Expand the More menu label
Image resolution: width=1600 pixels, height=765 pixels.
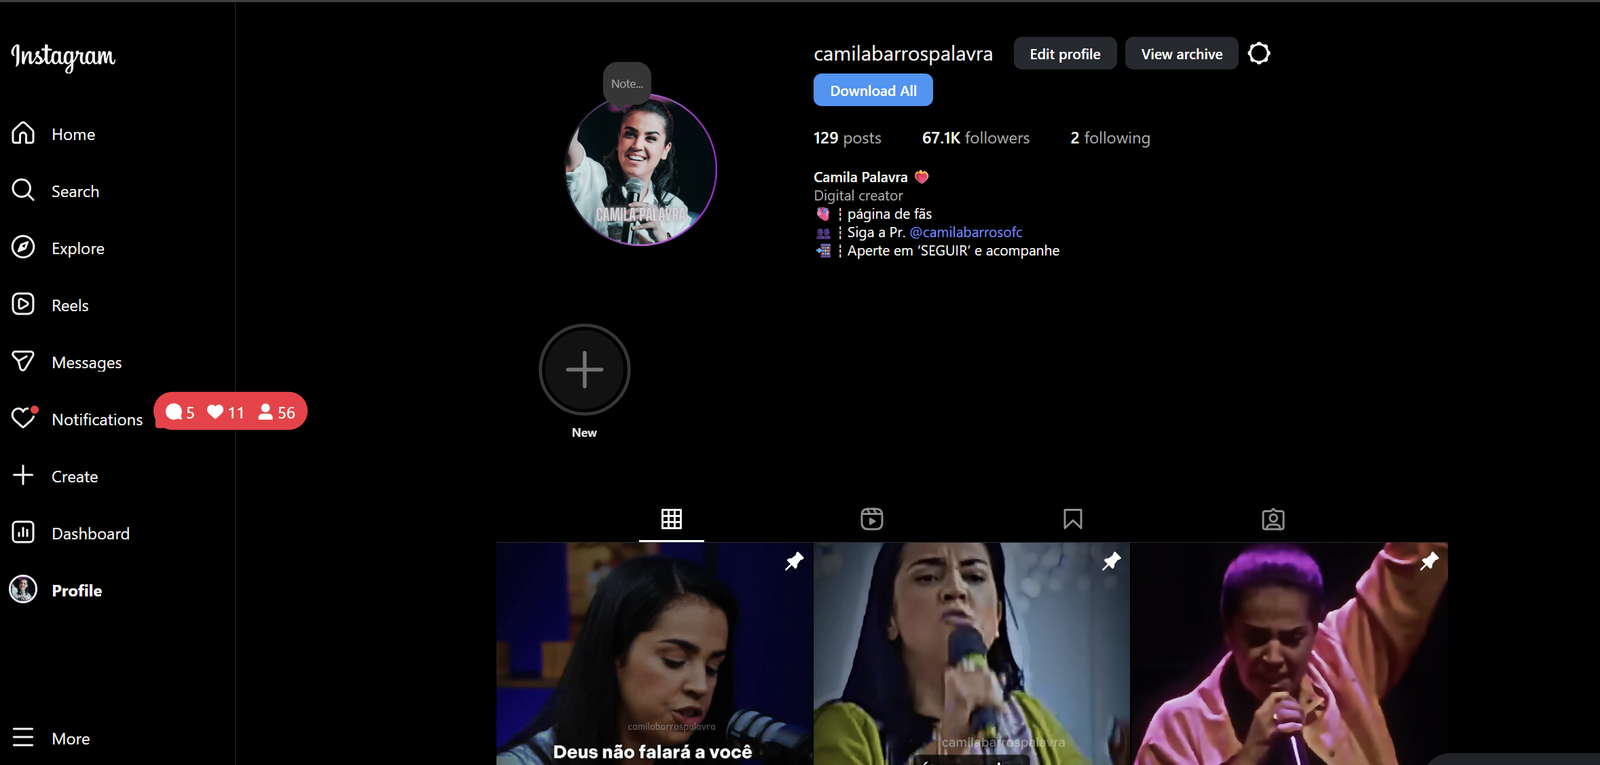coord(71,738)
